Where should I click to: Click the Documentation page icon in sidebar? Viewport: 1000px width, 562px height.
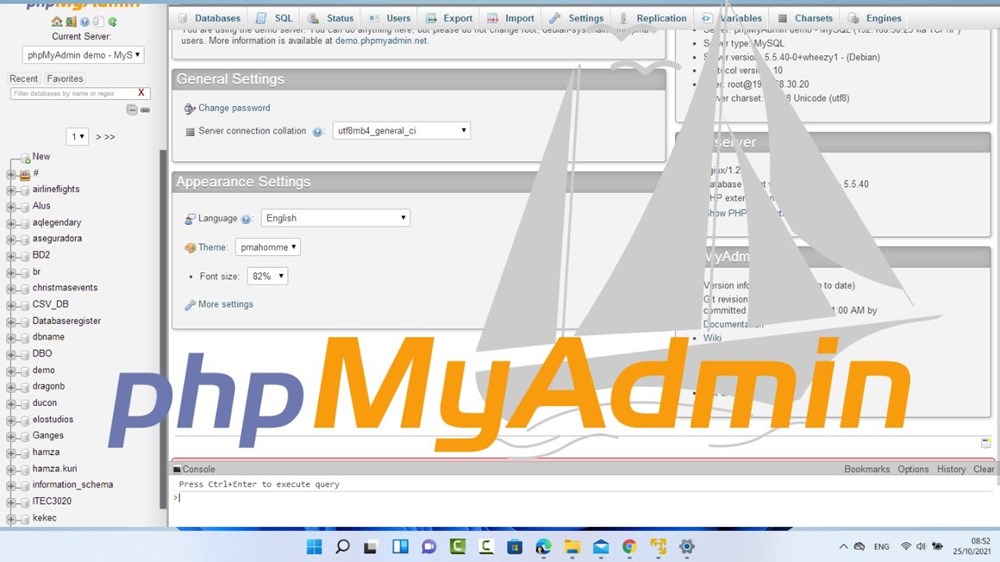(x=98, y=22)
